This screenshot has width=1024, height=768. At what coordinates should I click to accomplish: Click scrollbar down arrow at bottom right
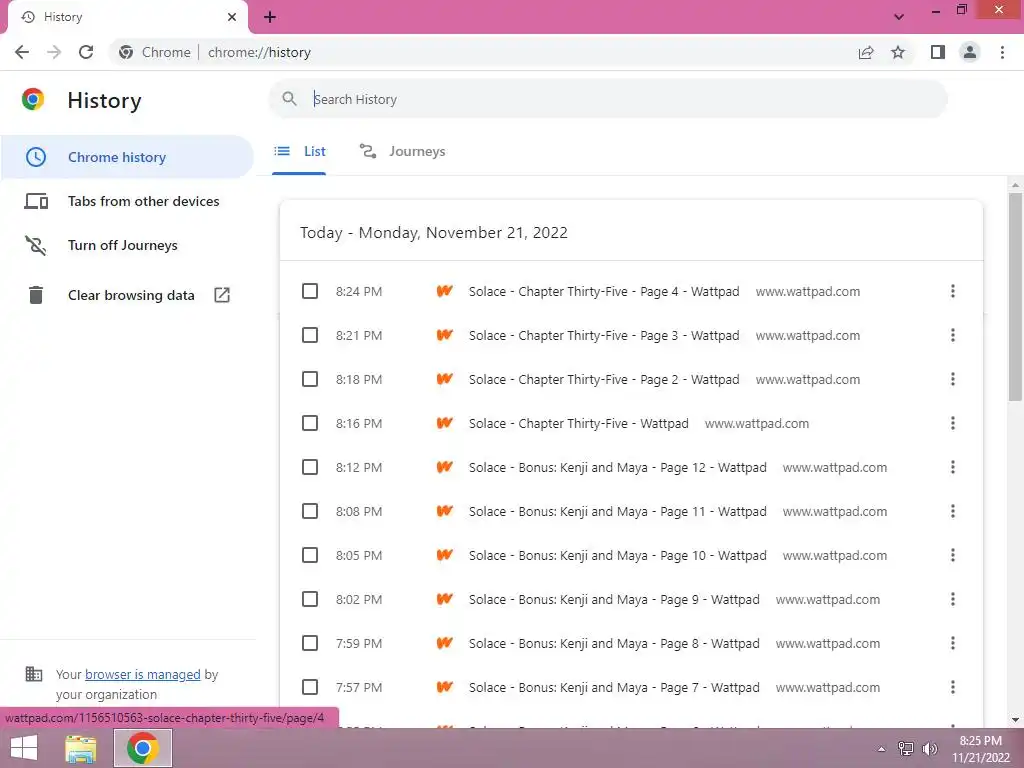click(x=1015, y=720)
